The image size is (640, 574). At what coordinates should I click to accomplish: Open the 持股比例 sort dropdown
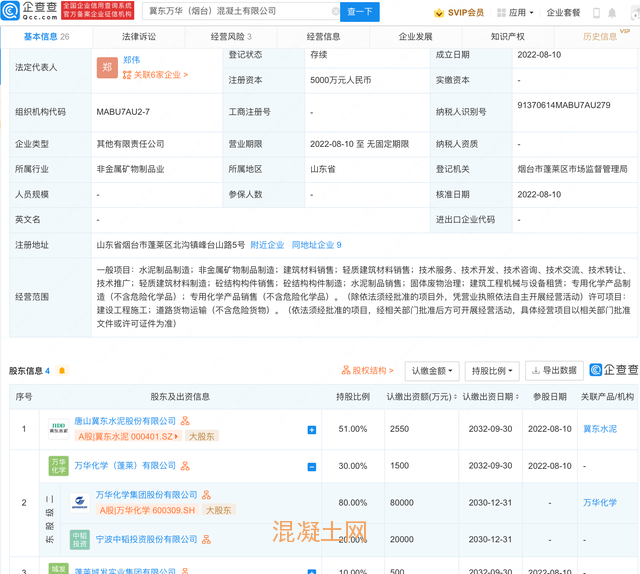point(492,371)
